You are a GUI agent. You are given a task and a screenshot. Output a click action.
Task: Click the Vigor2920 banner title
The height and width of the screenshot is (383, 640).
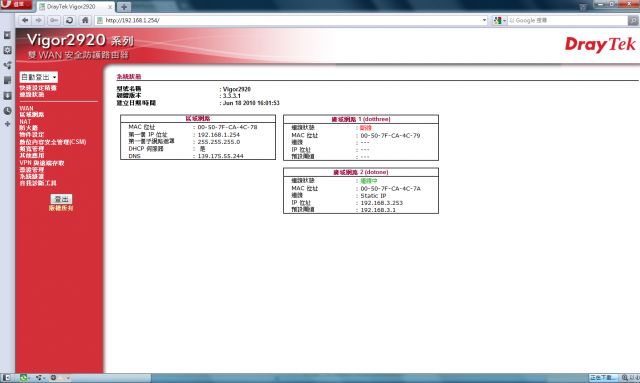click(80, 40)
